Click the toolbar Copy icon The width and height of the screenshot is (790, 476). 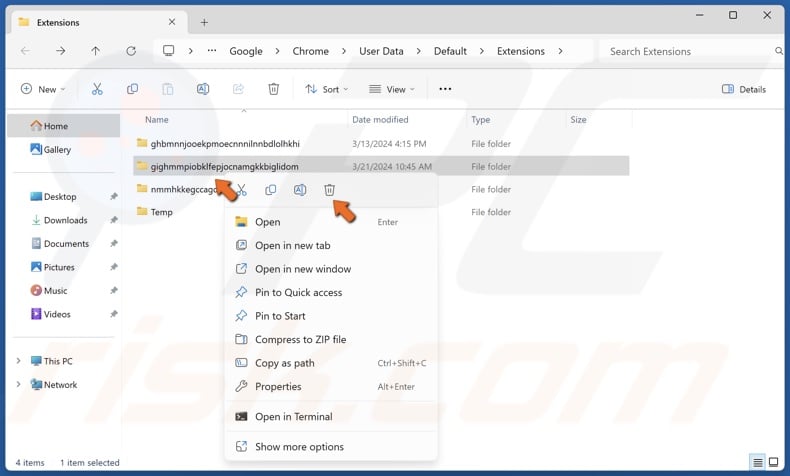tap(133, 89)
